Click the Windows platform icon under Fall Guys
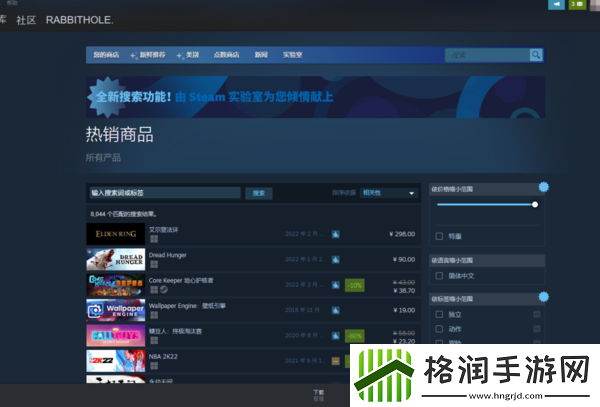 tap(154, 340)
